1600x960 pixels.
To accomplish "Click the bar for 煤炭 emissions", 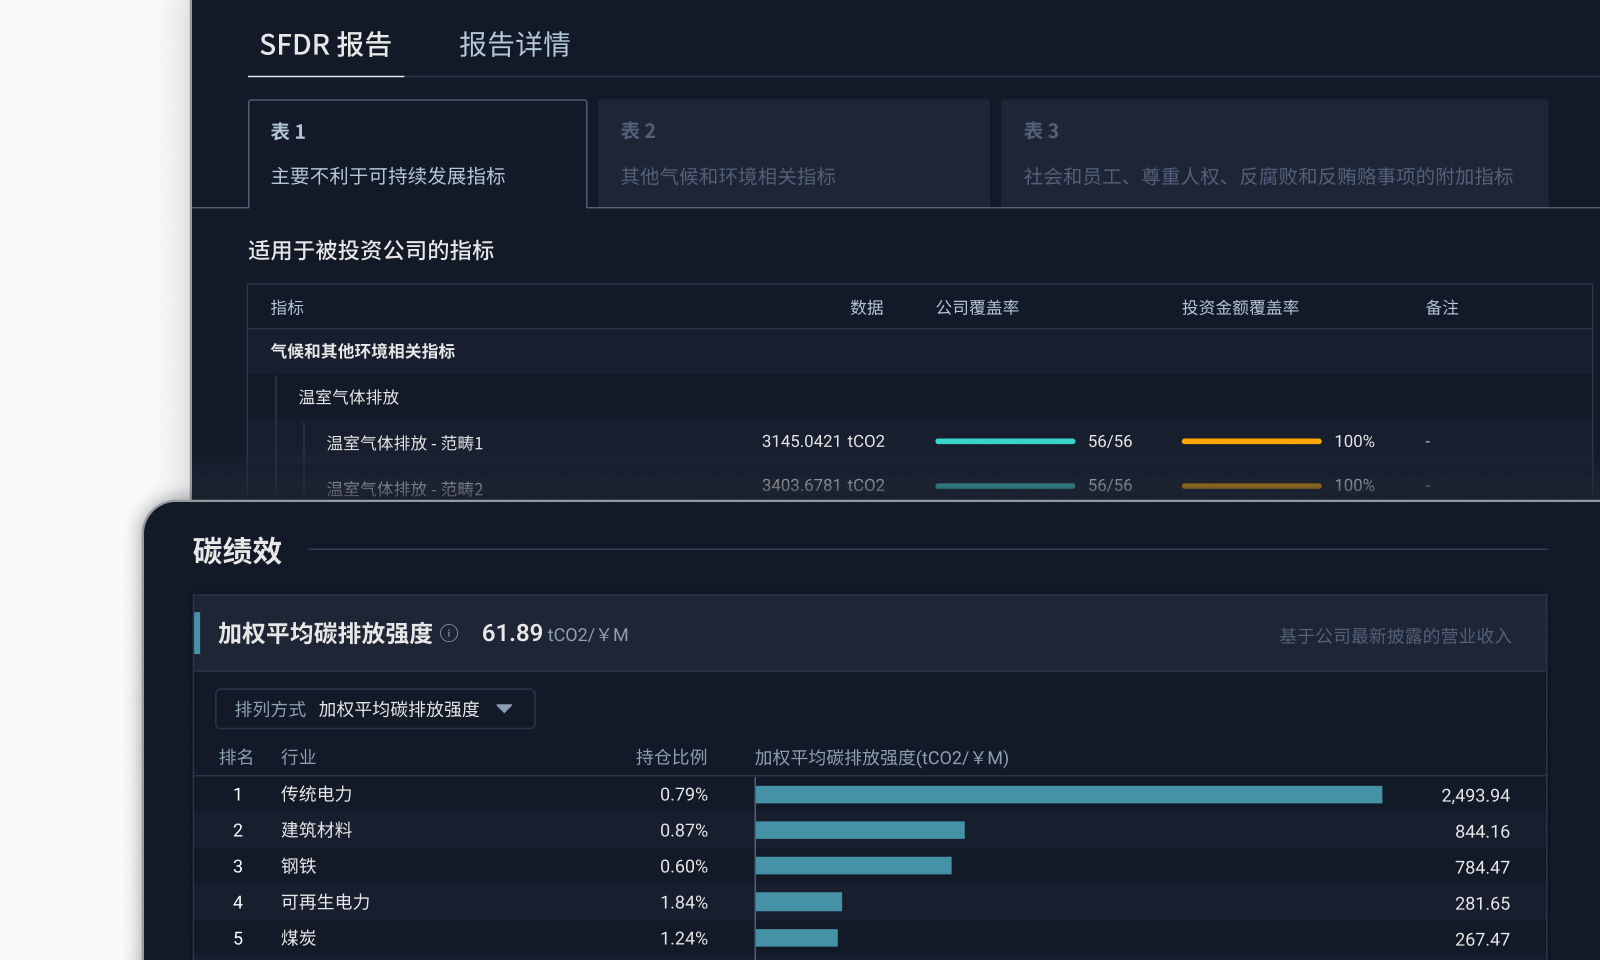I will (x=797, y=938).
